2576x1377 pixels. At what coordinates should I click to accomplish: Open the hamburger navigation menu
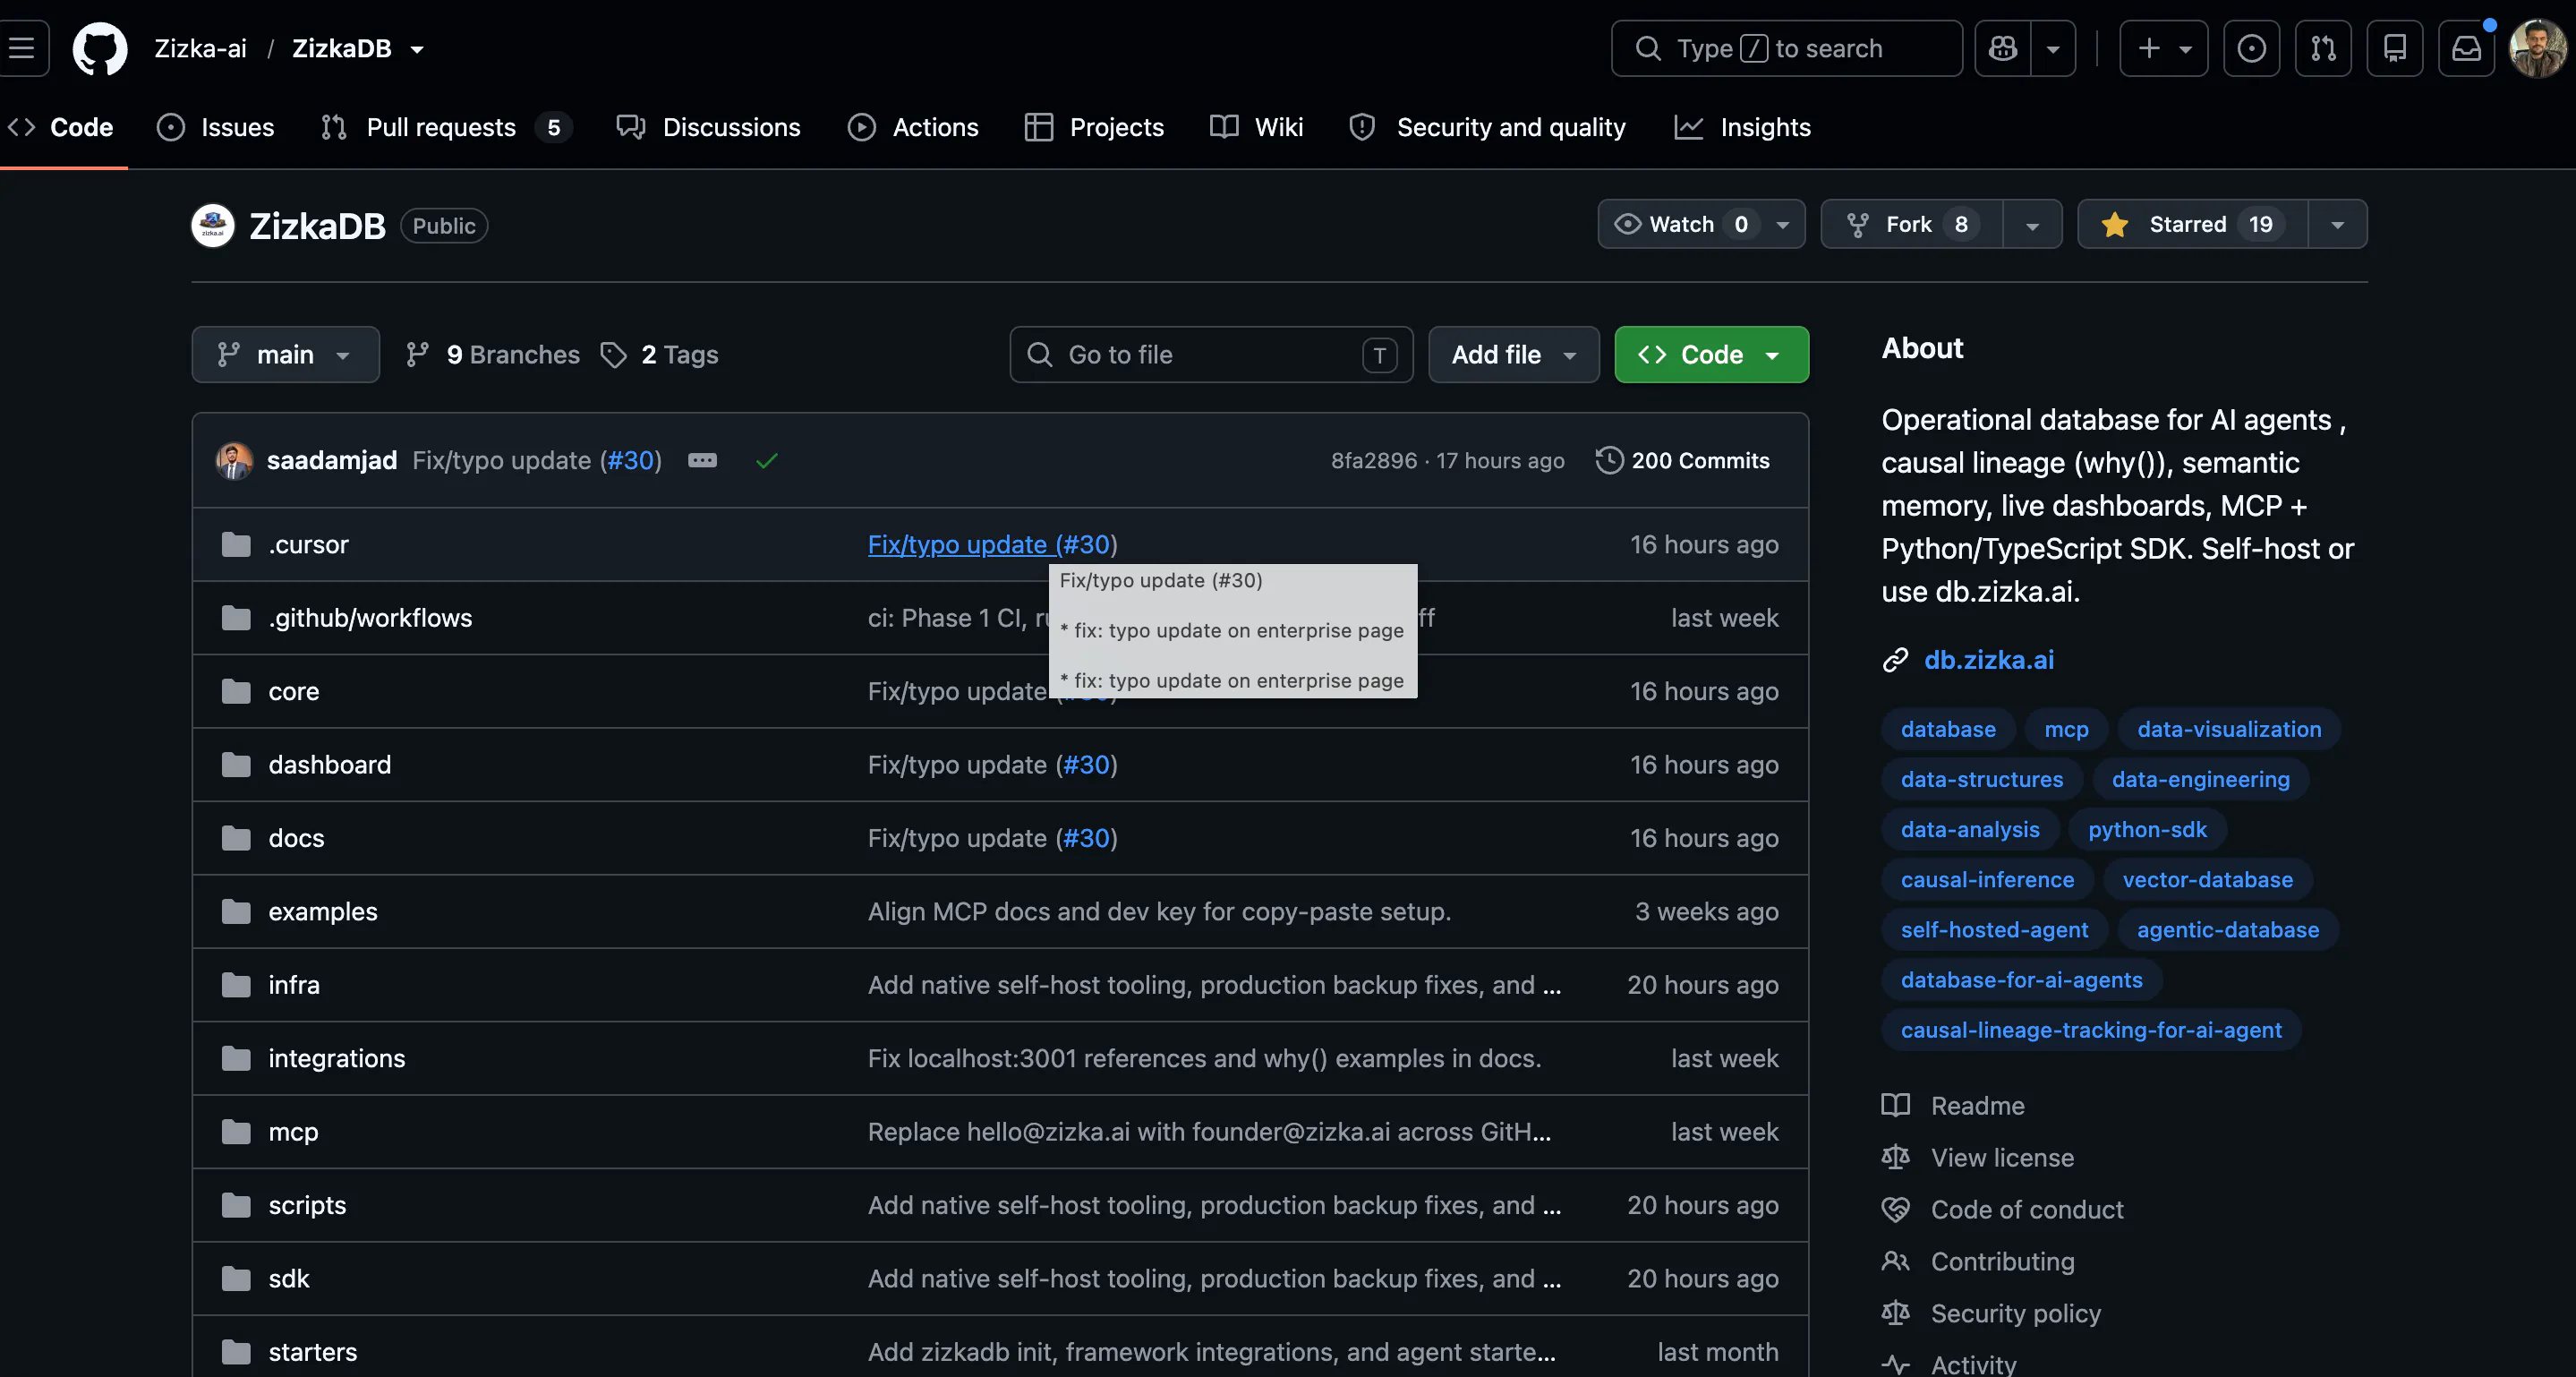coord(22,48)
